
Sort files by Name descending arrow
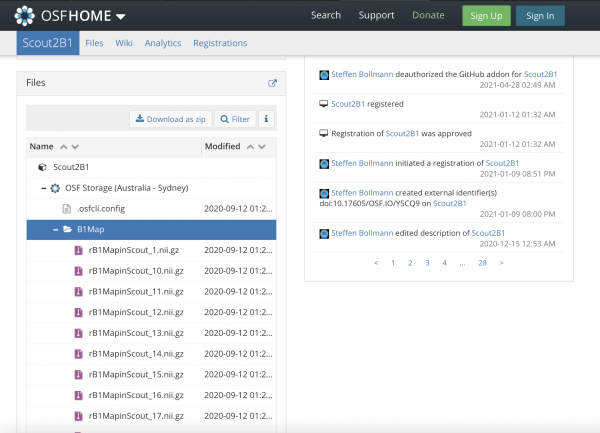coord(76,146)
